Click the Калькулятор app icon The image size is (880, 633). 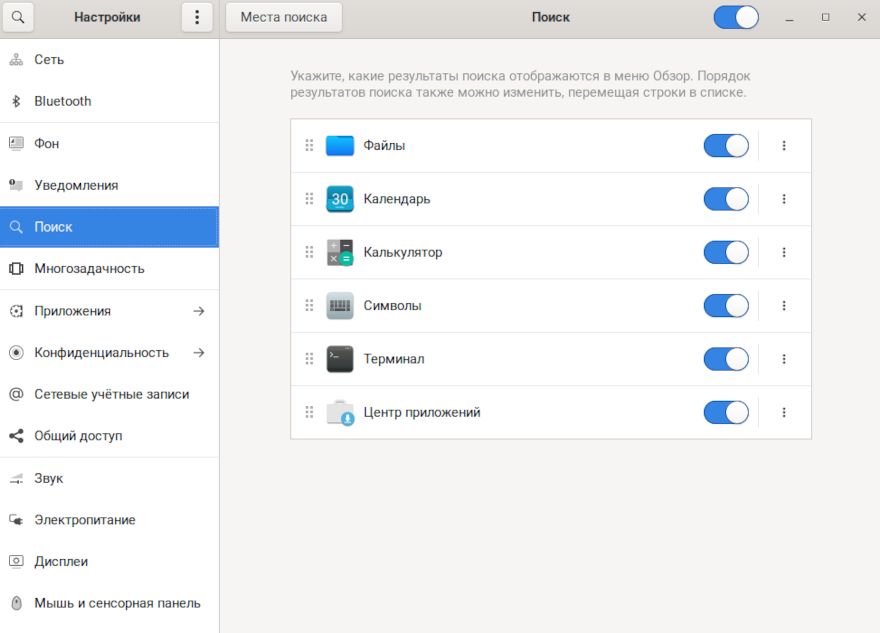pyautogui.click(x=340, y=252)
